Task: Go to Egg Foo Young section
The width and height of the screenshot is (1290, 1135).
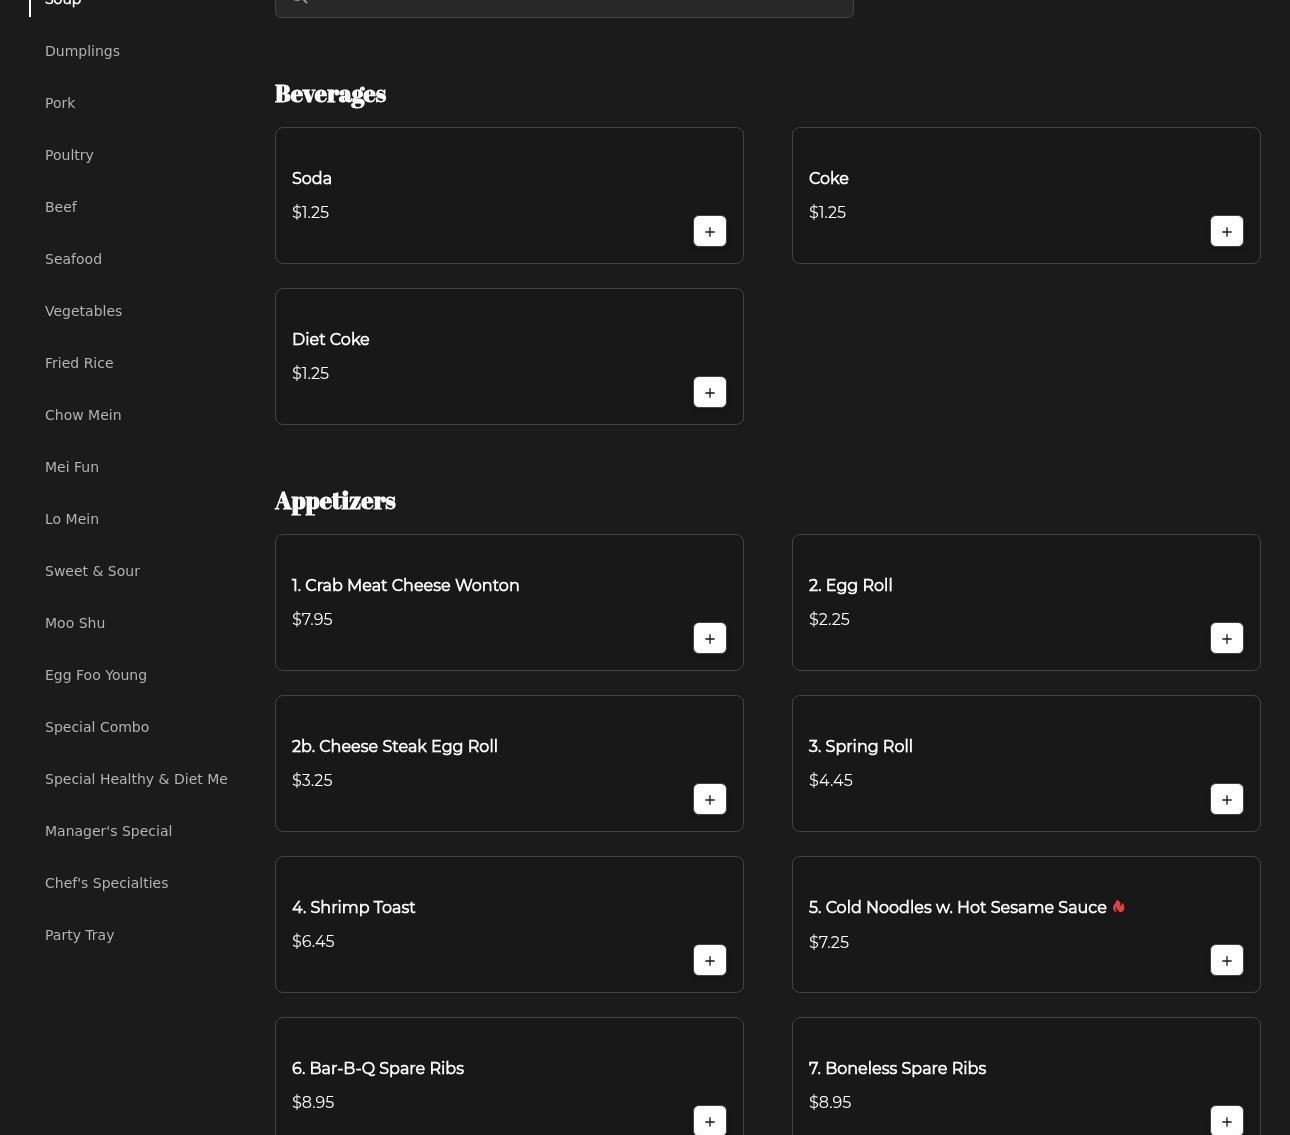Action: coord(96,675)
